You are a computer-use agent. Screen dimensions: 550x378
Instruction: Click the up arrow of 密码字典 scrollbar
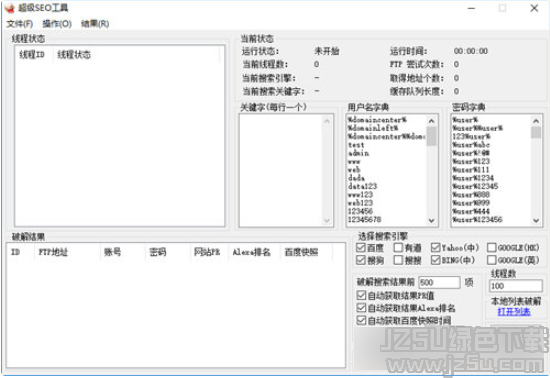pyautogui.click(x=536, y=121)
